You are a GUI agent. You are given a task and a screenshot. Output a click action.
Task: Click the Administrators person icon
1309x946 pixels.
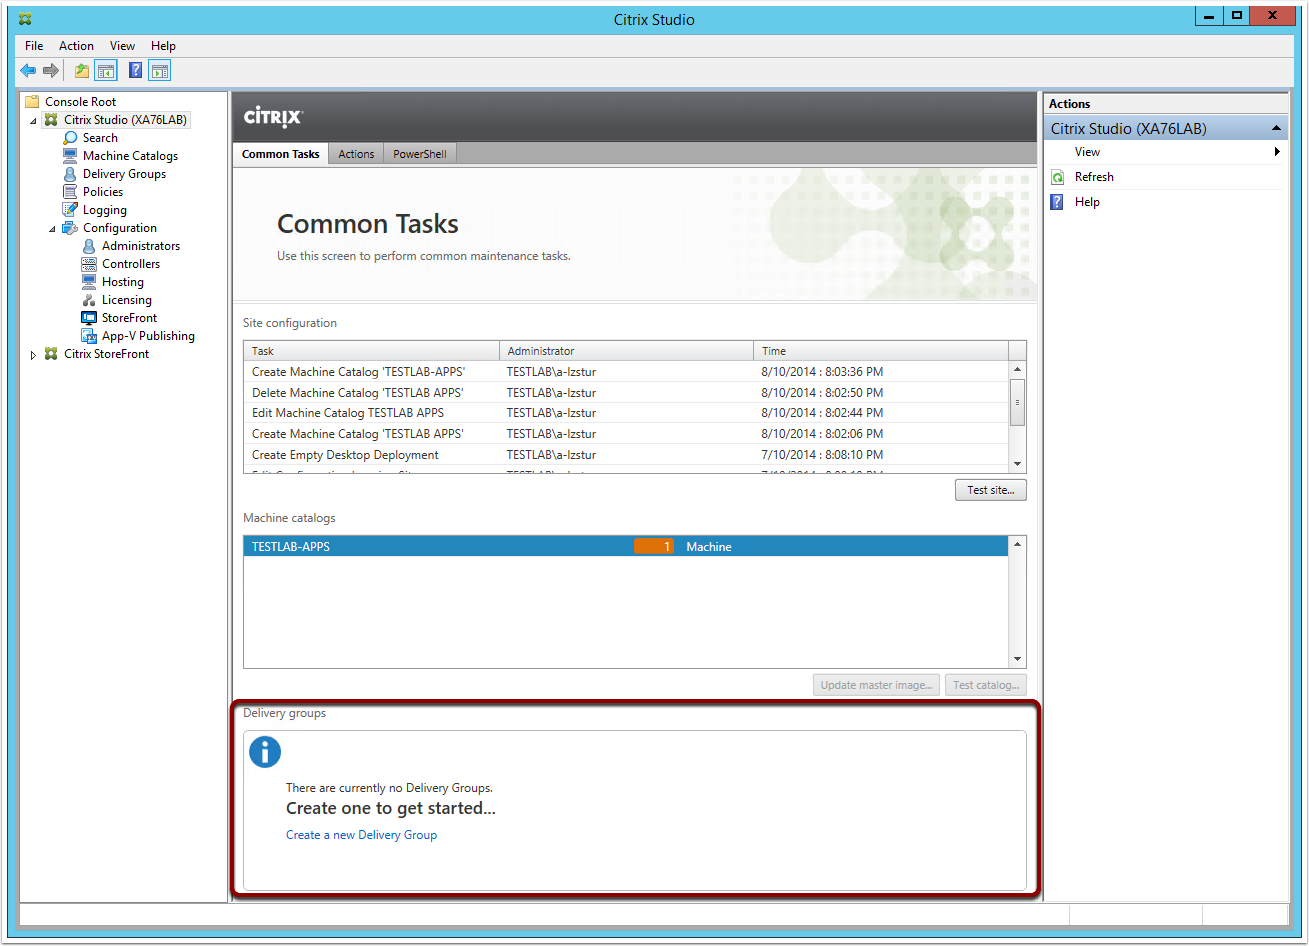(89, 246)
